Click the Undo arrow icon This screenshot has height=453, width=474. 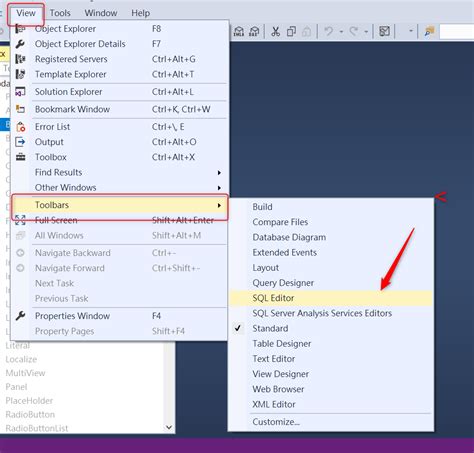[328, 31]
